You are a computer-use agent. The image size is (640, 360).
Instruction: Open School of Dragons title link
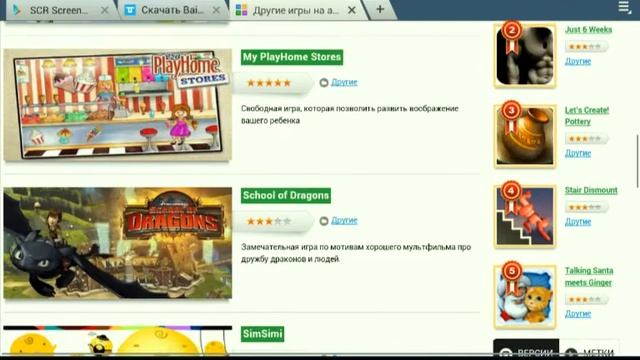286,196
